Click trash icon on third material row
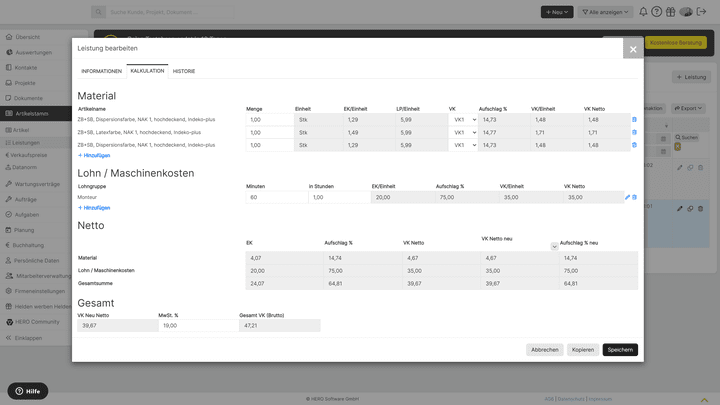Viewport: 720px width, 405px height. pyautogui.click(x=633, y=145)
